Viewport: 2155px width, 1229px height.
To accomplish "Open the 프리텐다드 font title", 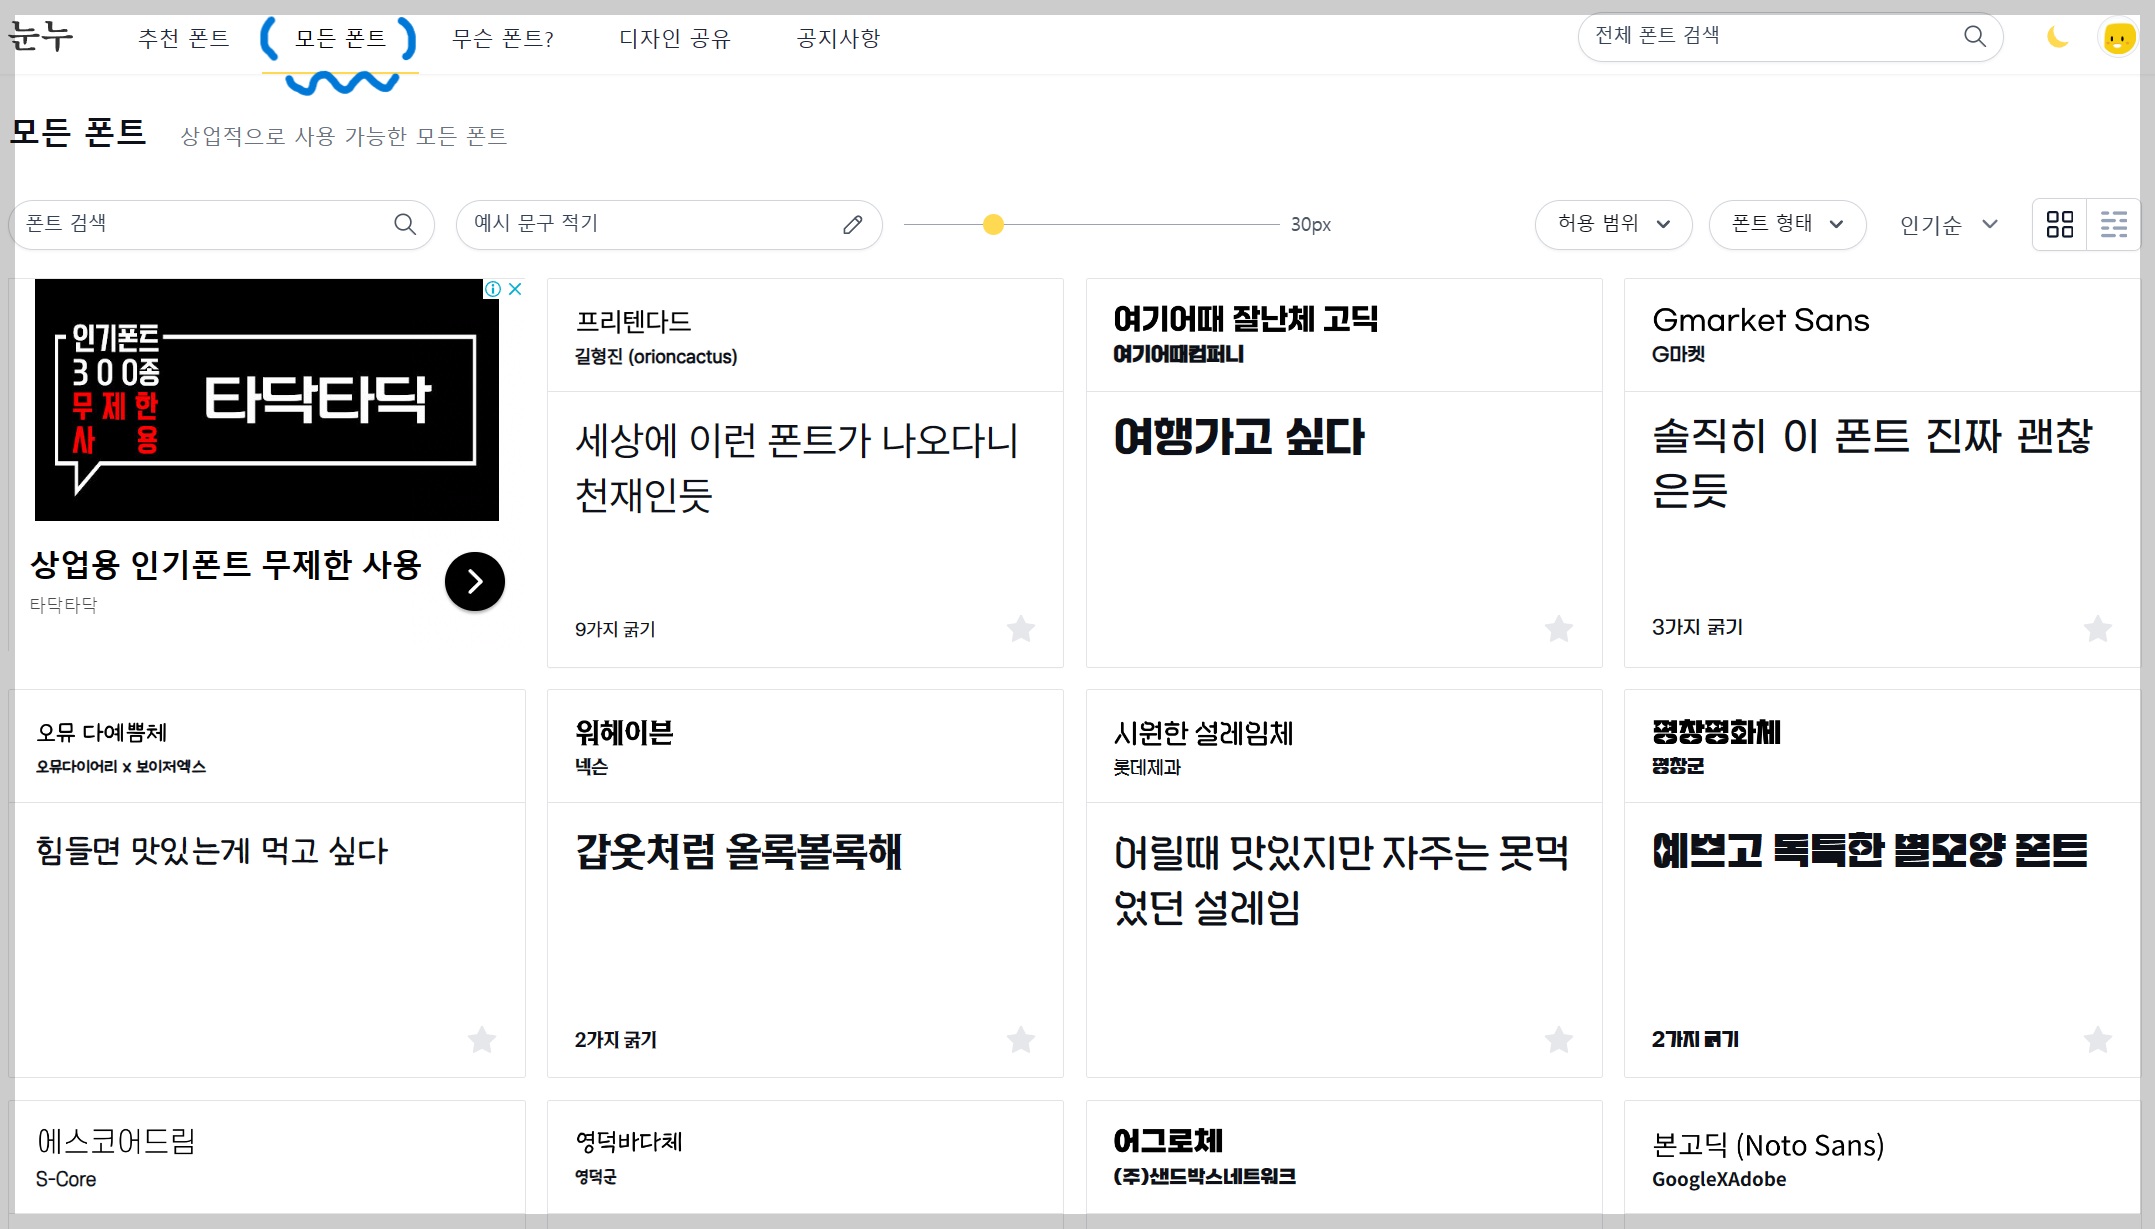I will coord(633,321).
